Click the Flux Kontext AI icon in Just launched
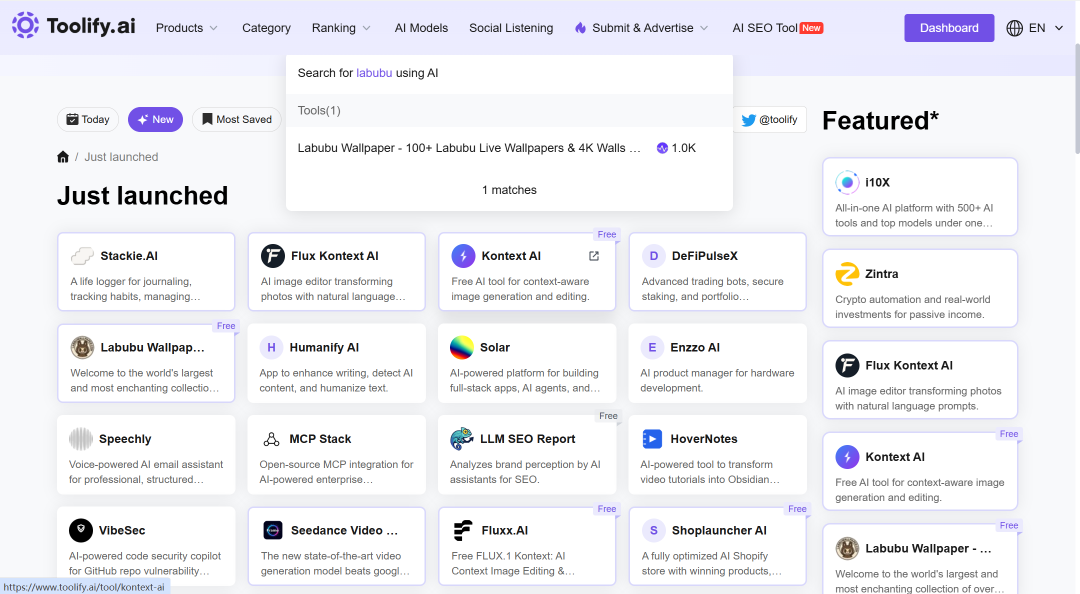This screenshot has height=594, width=1080. (273, 256)
